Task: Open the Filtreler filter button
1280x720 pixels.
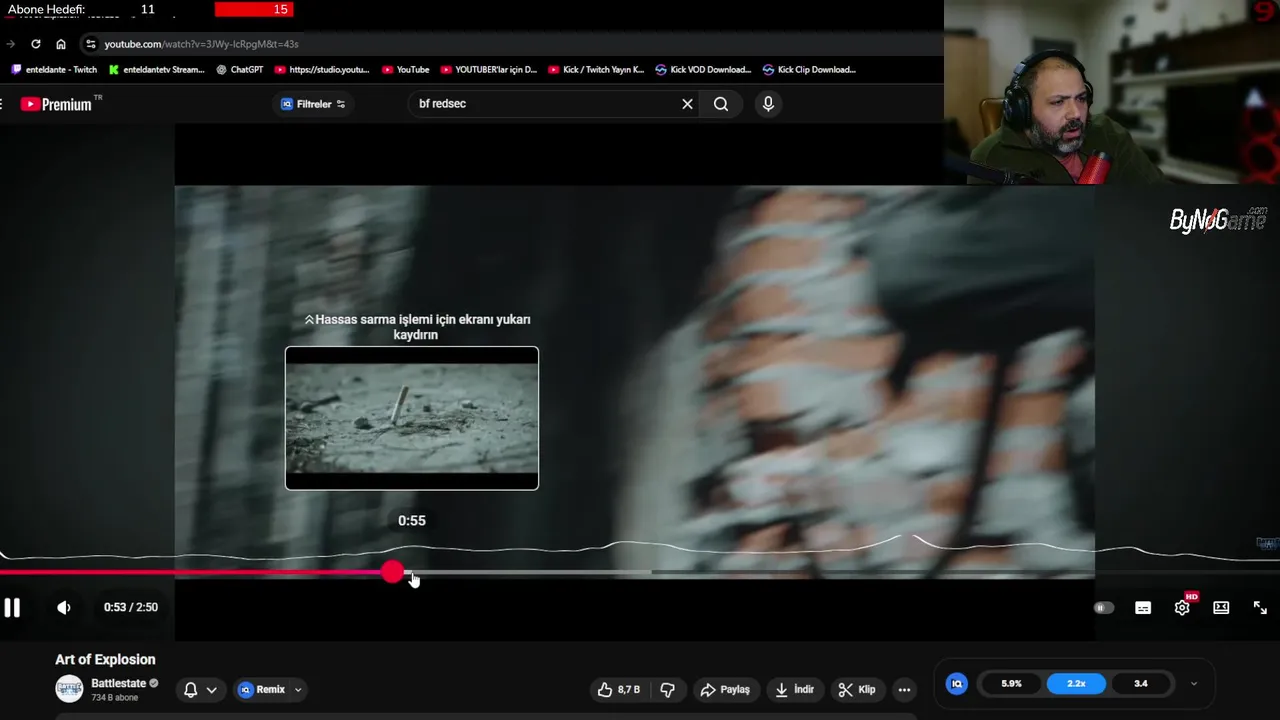Action: pos(313,104)
